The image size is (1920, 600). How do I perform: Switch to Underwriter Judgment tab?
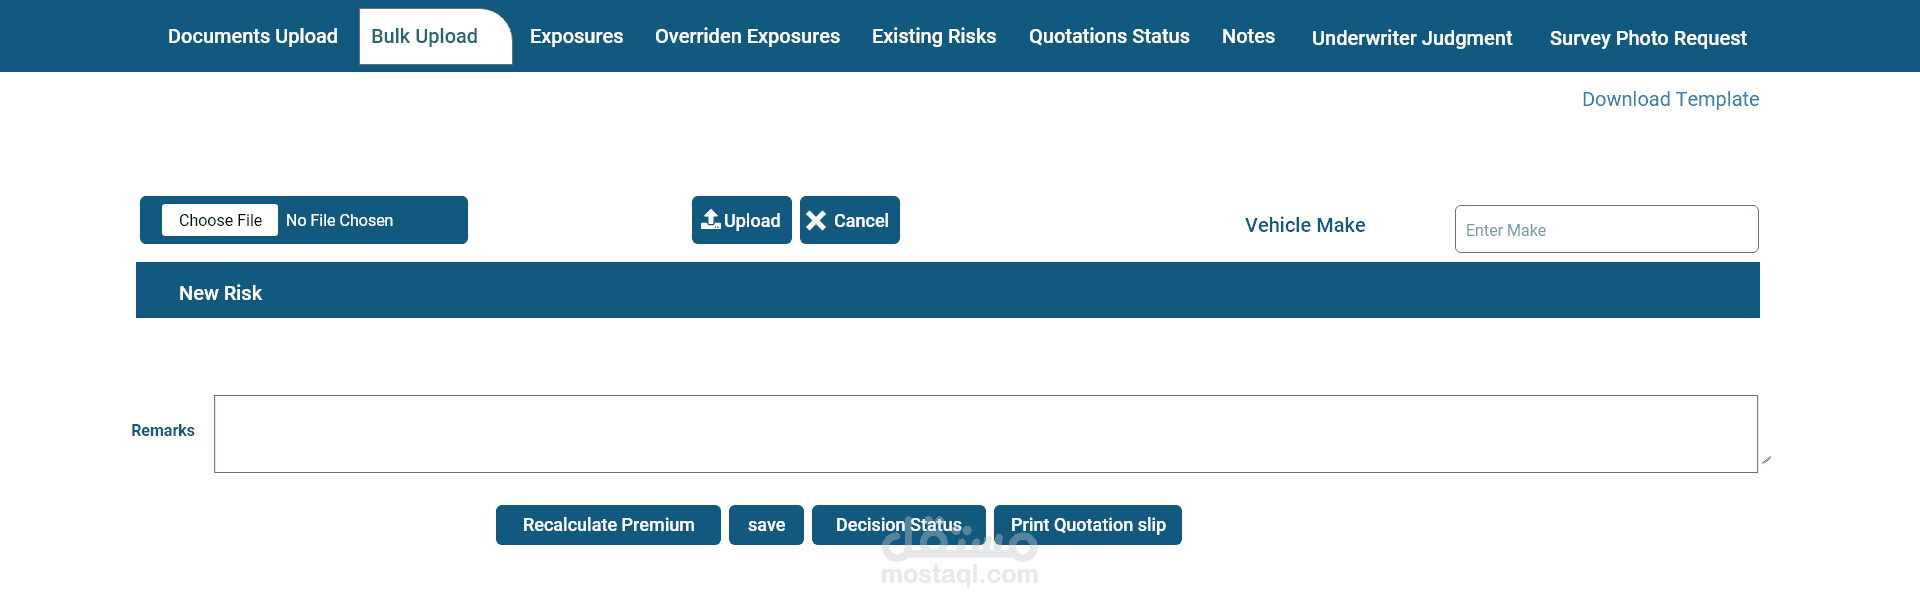1412,38
